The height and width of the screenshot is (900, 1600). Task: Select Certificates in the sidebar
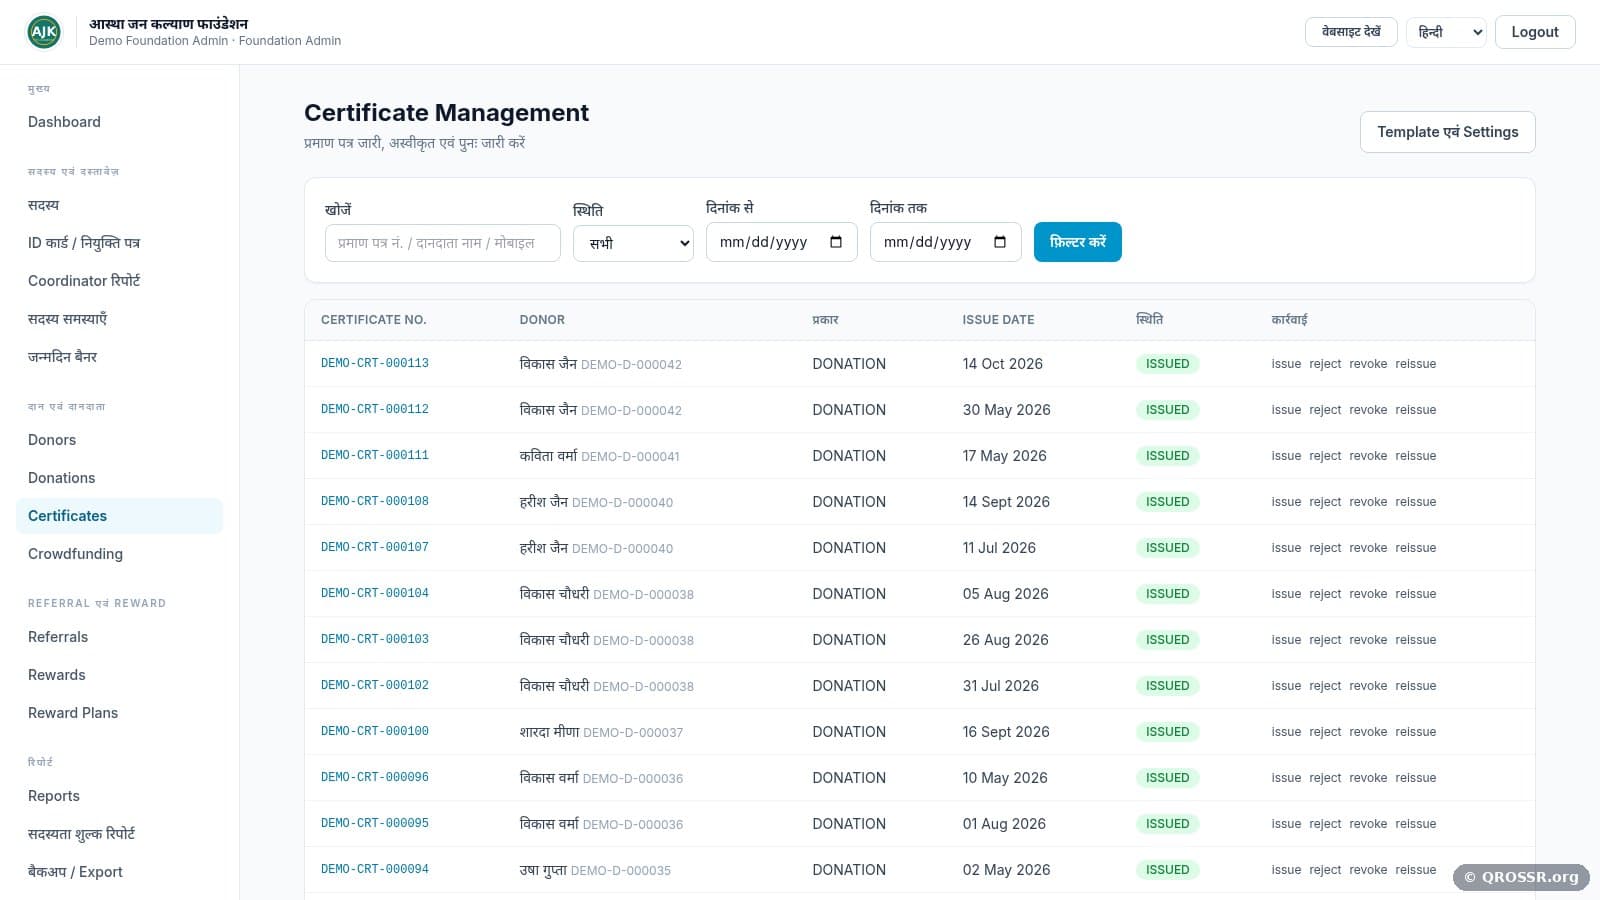point(119,516)
